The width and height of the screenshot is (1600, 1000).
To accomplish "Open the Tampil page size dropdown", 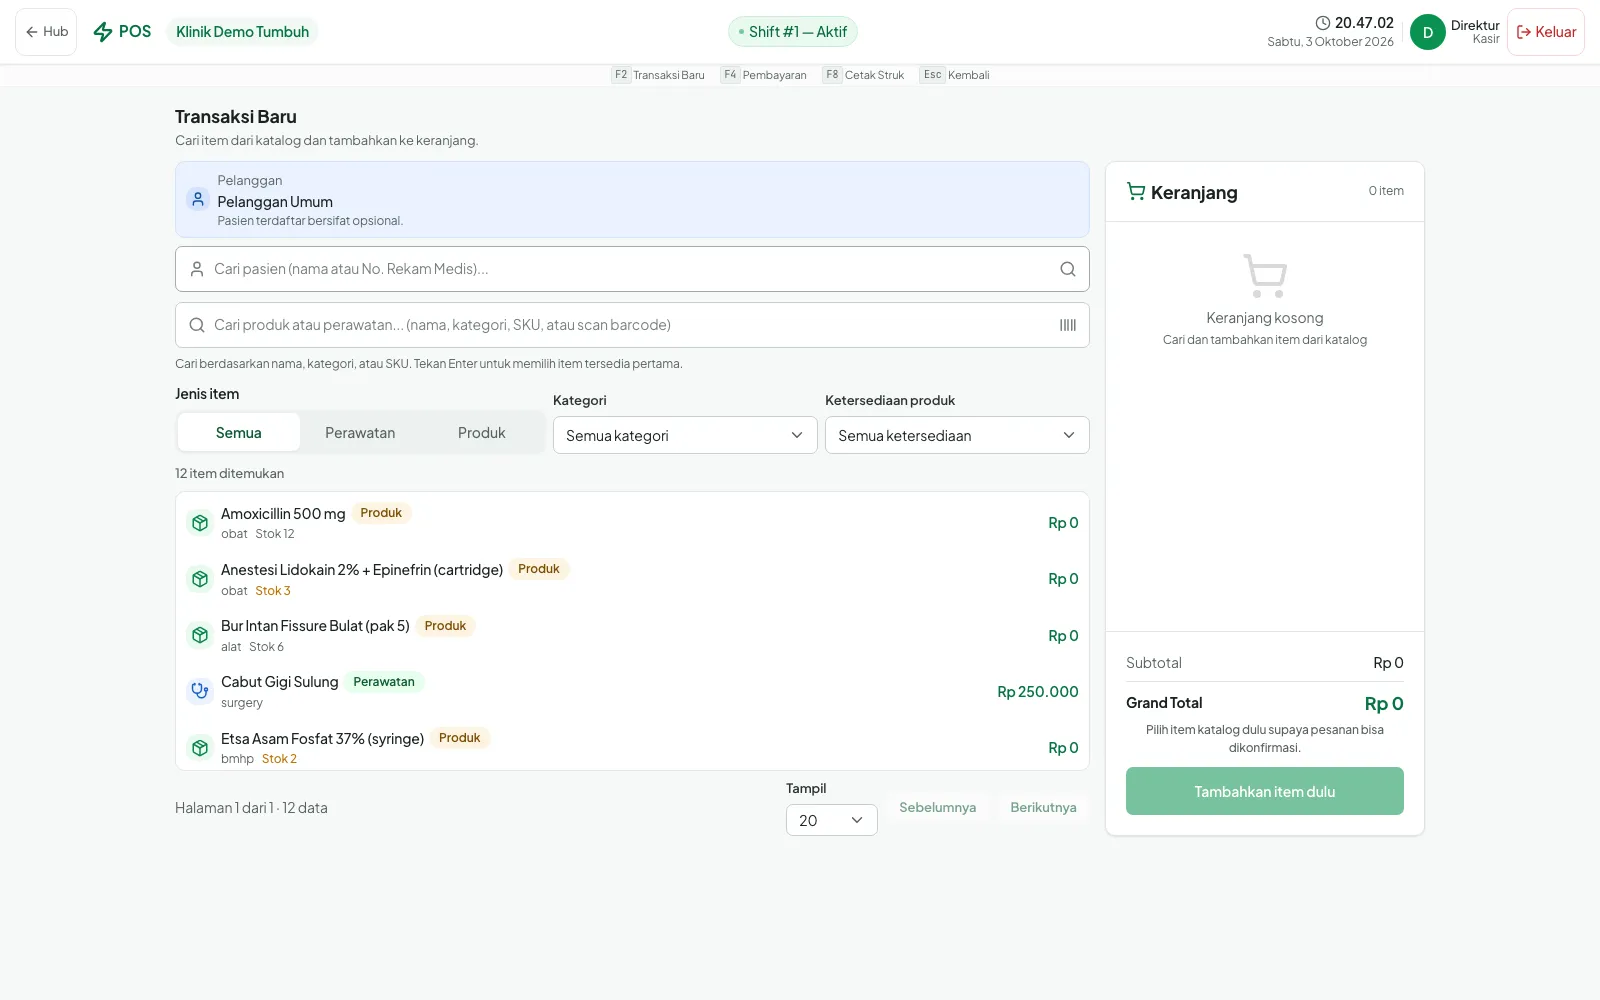I will click(x=832, y=820).
